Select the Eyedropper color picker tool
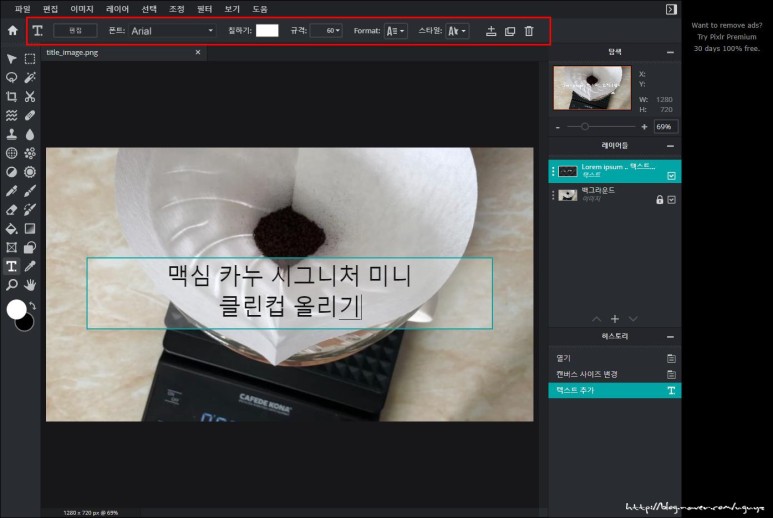This screenshot has height=518, width=773. coord(30,266)
